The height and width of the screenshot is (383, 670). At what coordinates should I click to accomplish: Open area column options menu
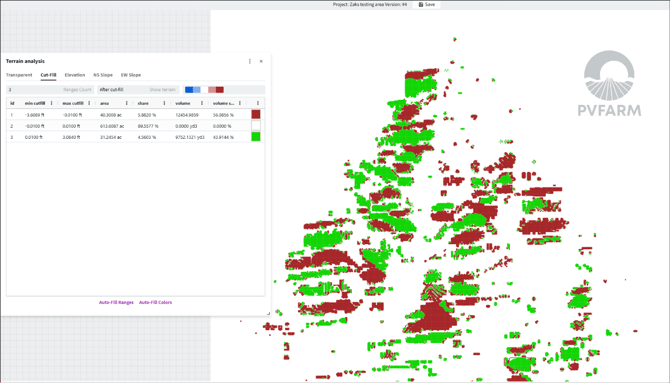[x=126, y=103]
